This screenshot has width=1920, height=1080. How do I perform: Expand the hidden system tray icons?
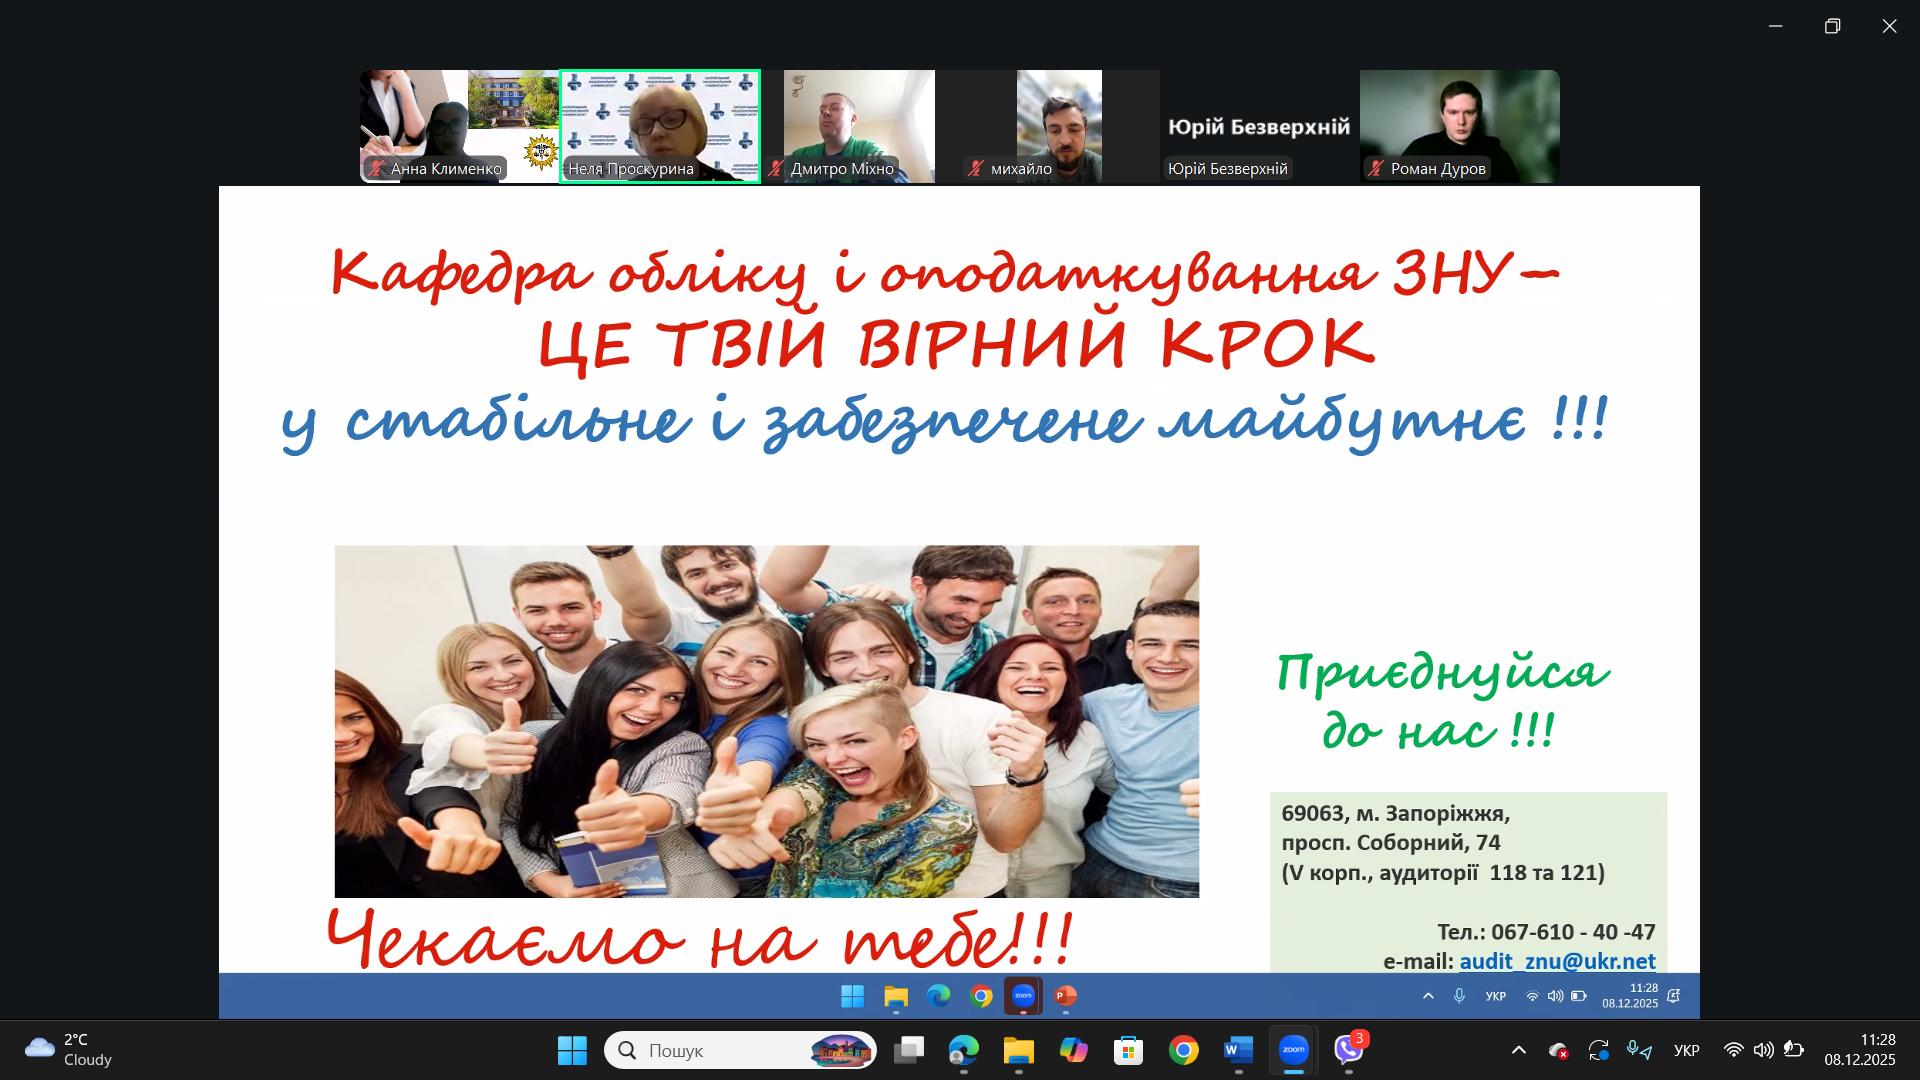coord(1518,1050)
